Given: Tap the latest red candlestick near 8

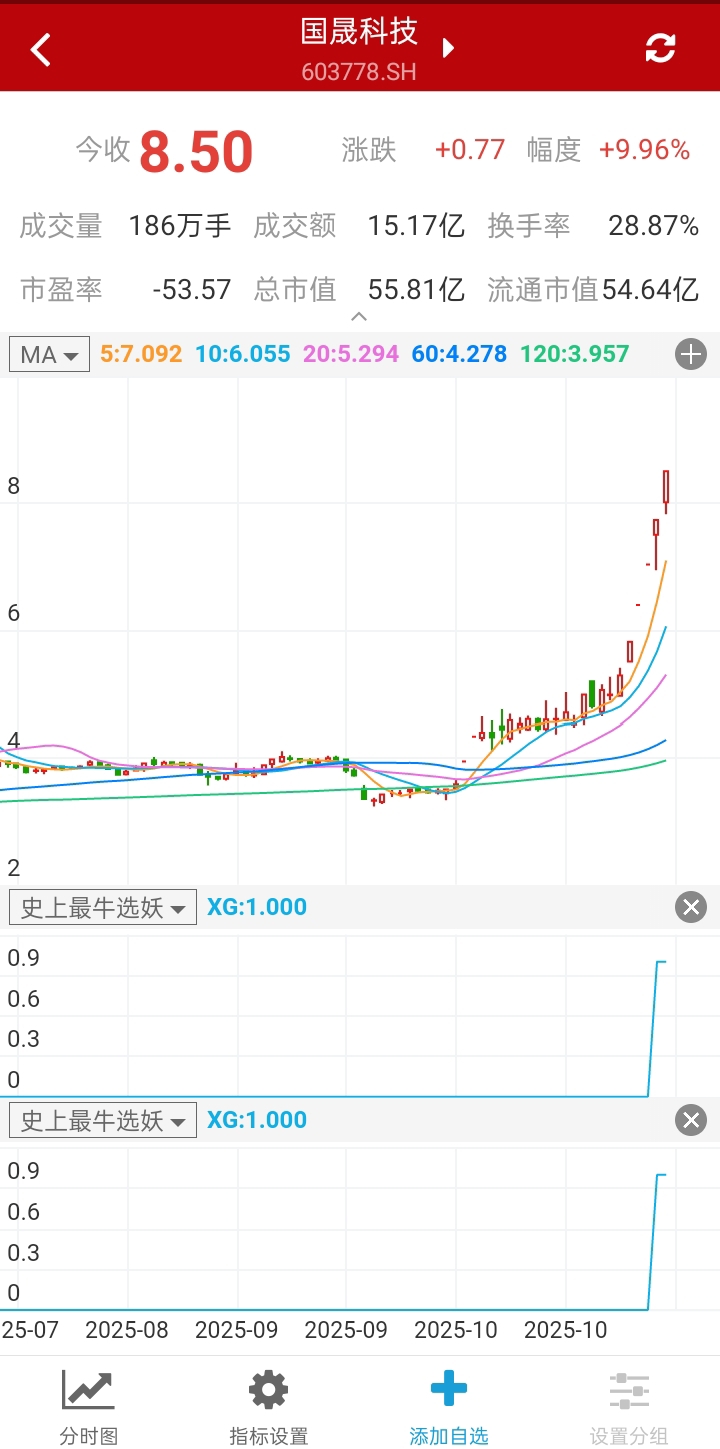Looking at the screenshot, I should [666, 490].
